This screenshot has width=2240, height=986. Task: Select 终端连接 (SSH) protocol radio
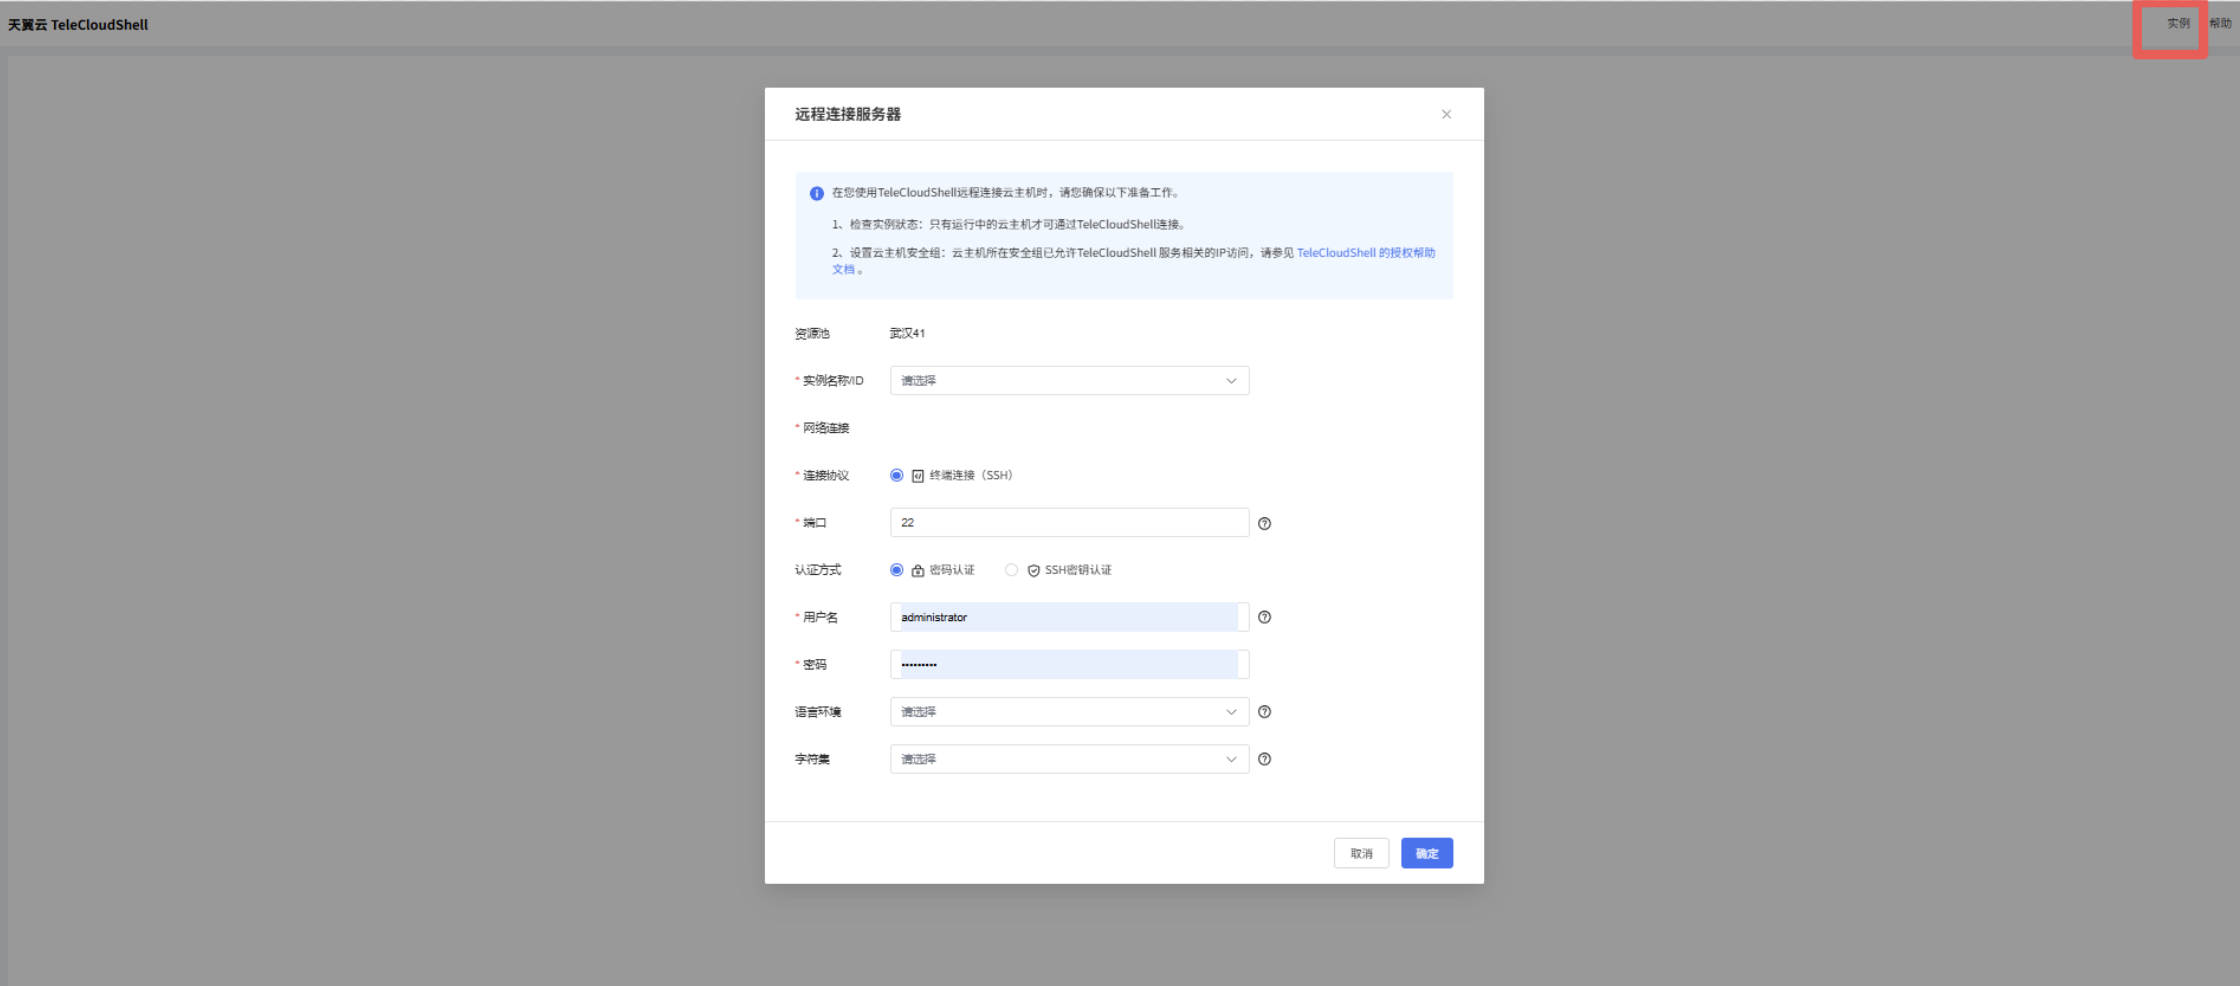tap(896, 475)
